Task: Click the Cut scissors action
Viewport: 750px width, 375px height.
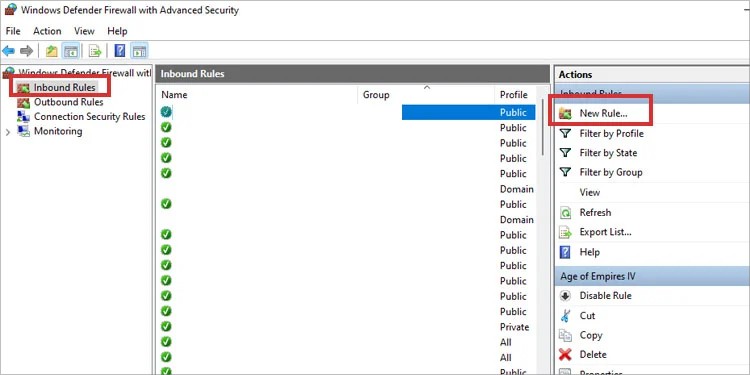Action: (587, 316)
